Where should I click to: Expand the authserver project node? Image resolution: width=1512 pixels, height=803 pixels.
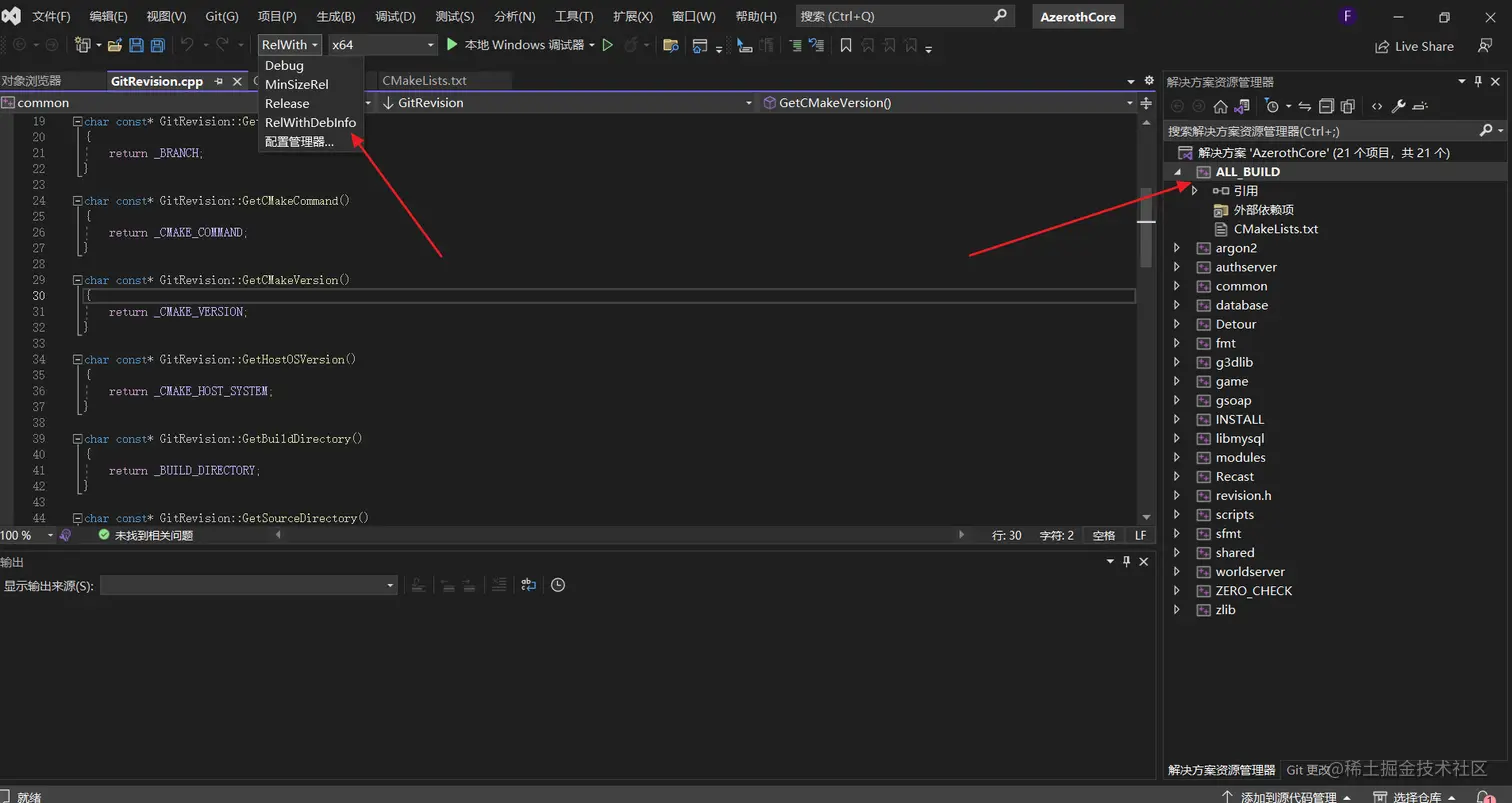[x=1177, y=267]
